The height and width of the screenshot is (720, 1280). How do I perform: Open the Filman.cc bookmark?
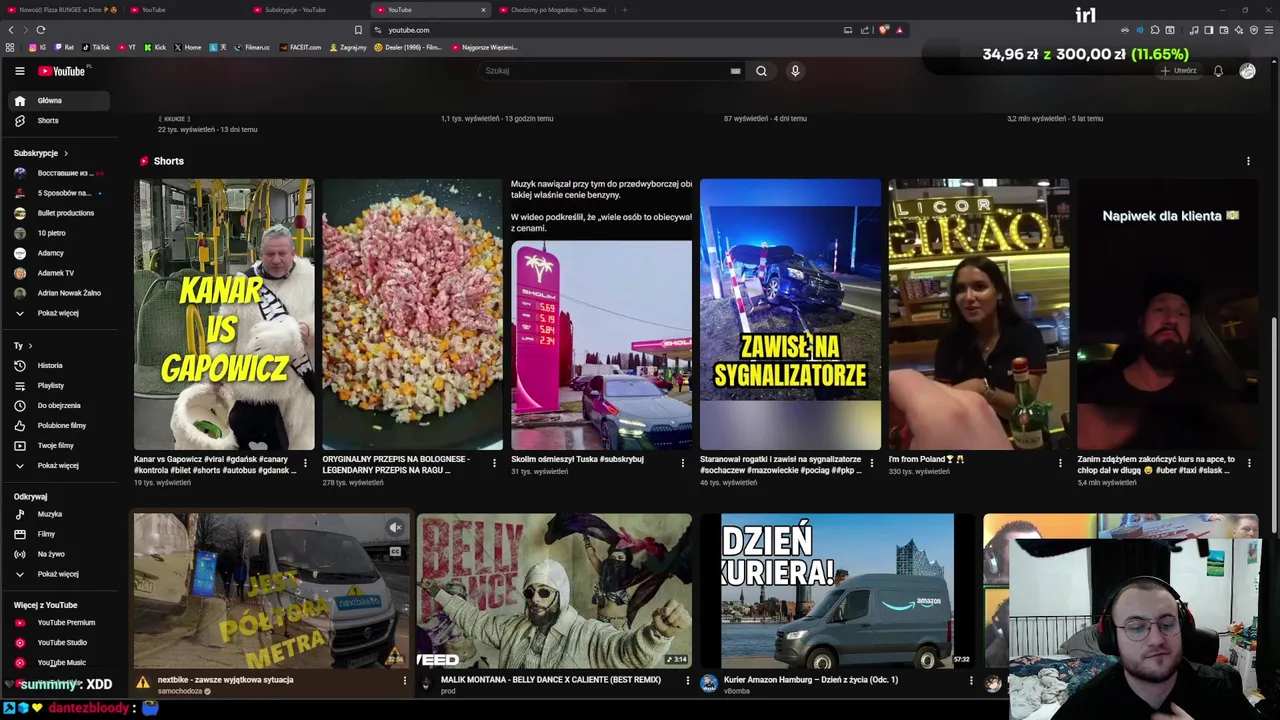[253, 47]
